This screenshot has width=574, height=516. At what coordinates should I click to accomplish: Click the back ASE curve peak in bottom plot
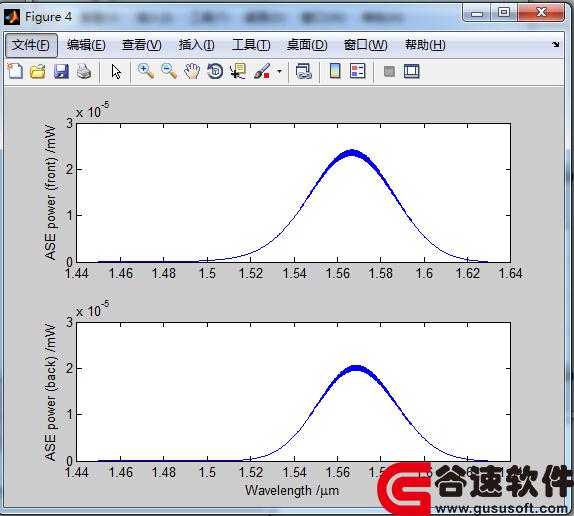pos(356,368)
